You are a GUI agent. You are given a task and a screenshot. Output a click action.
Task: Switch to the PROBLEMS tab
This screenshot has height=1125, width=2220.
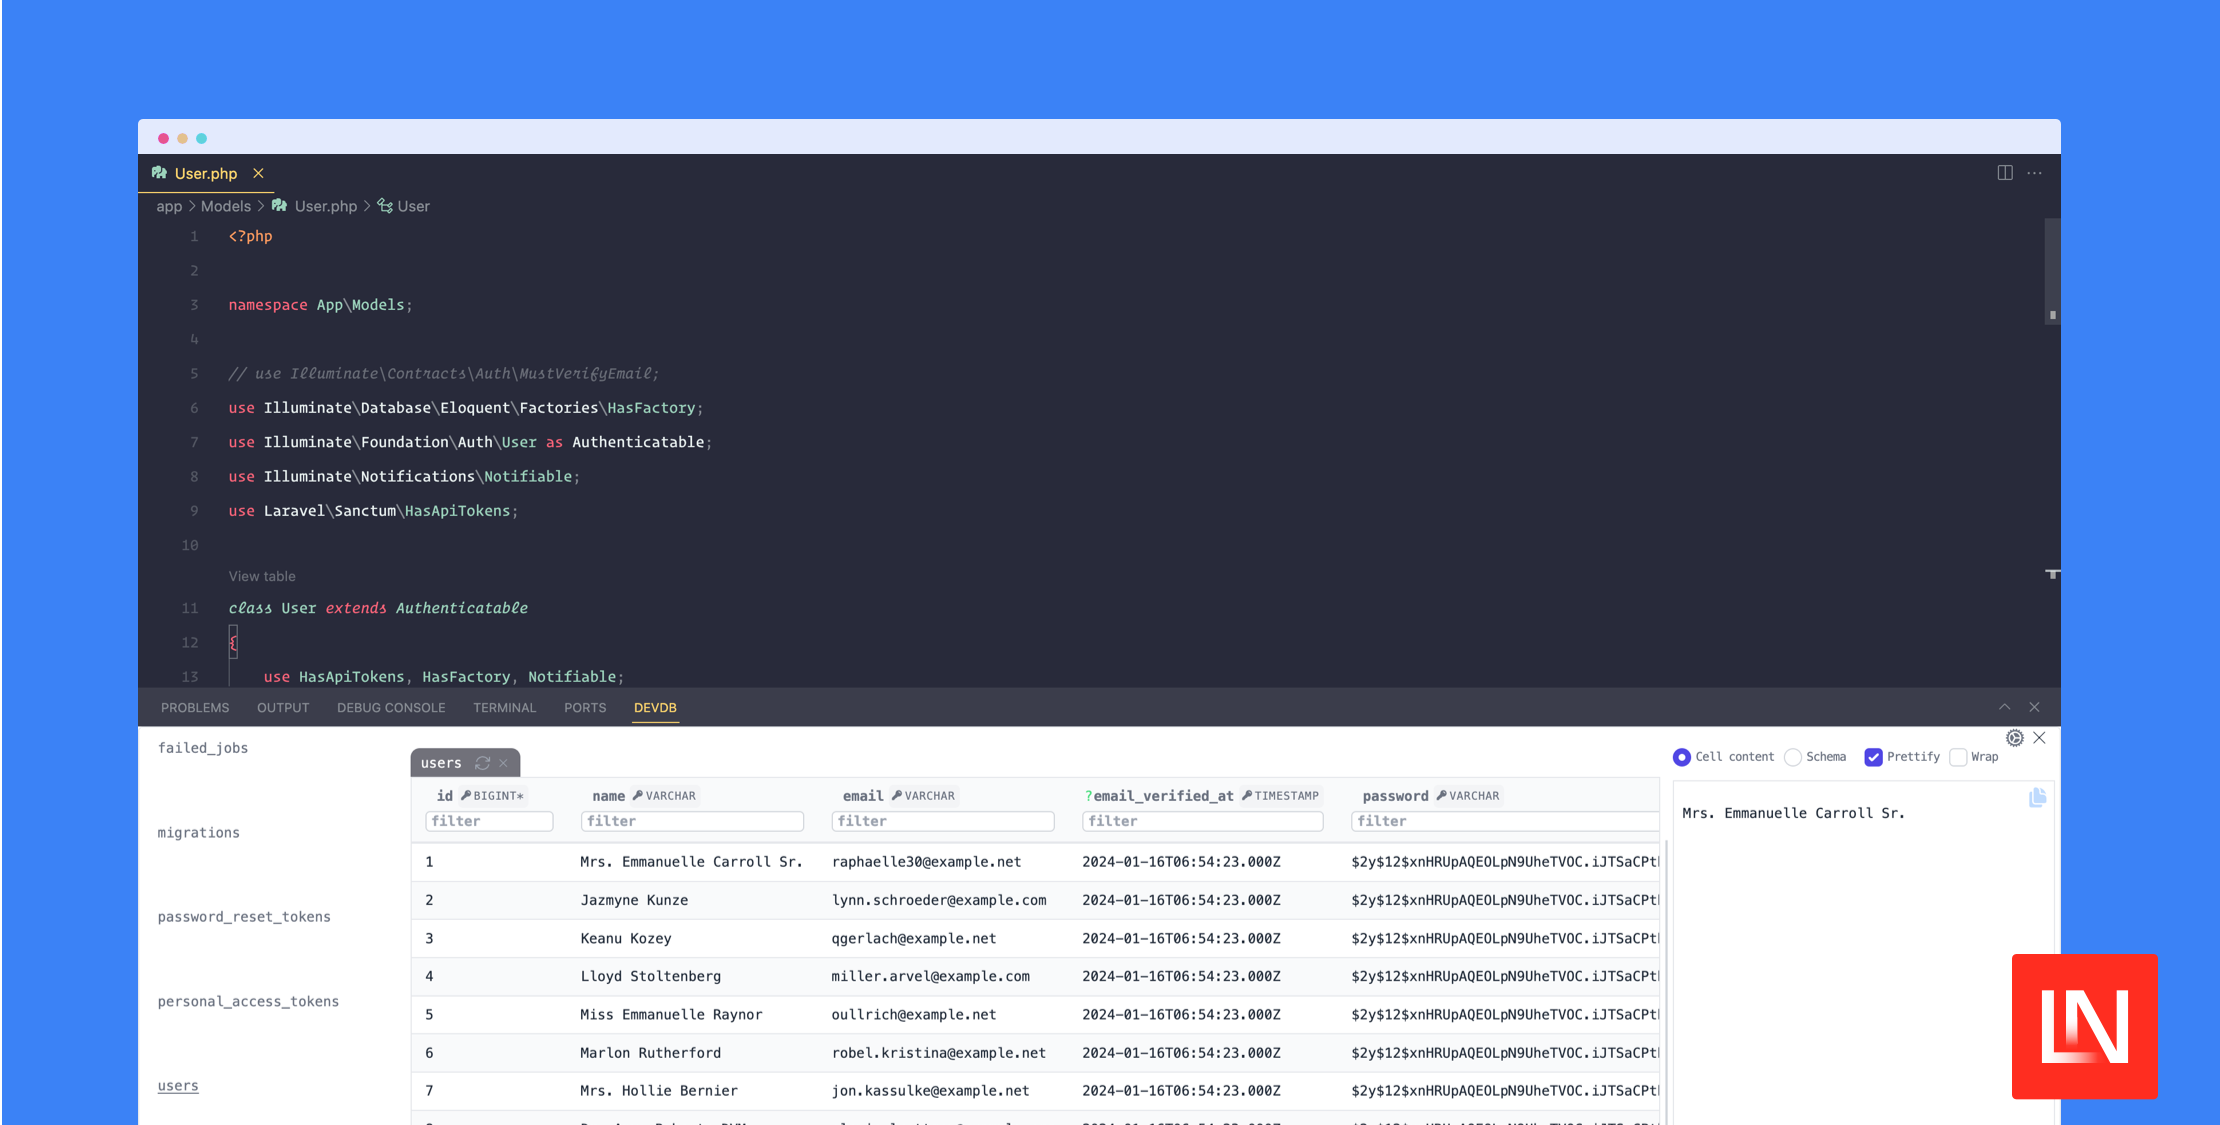195,707
